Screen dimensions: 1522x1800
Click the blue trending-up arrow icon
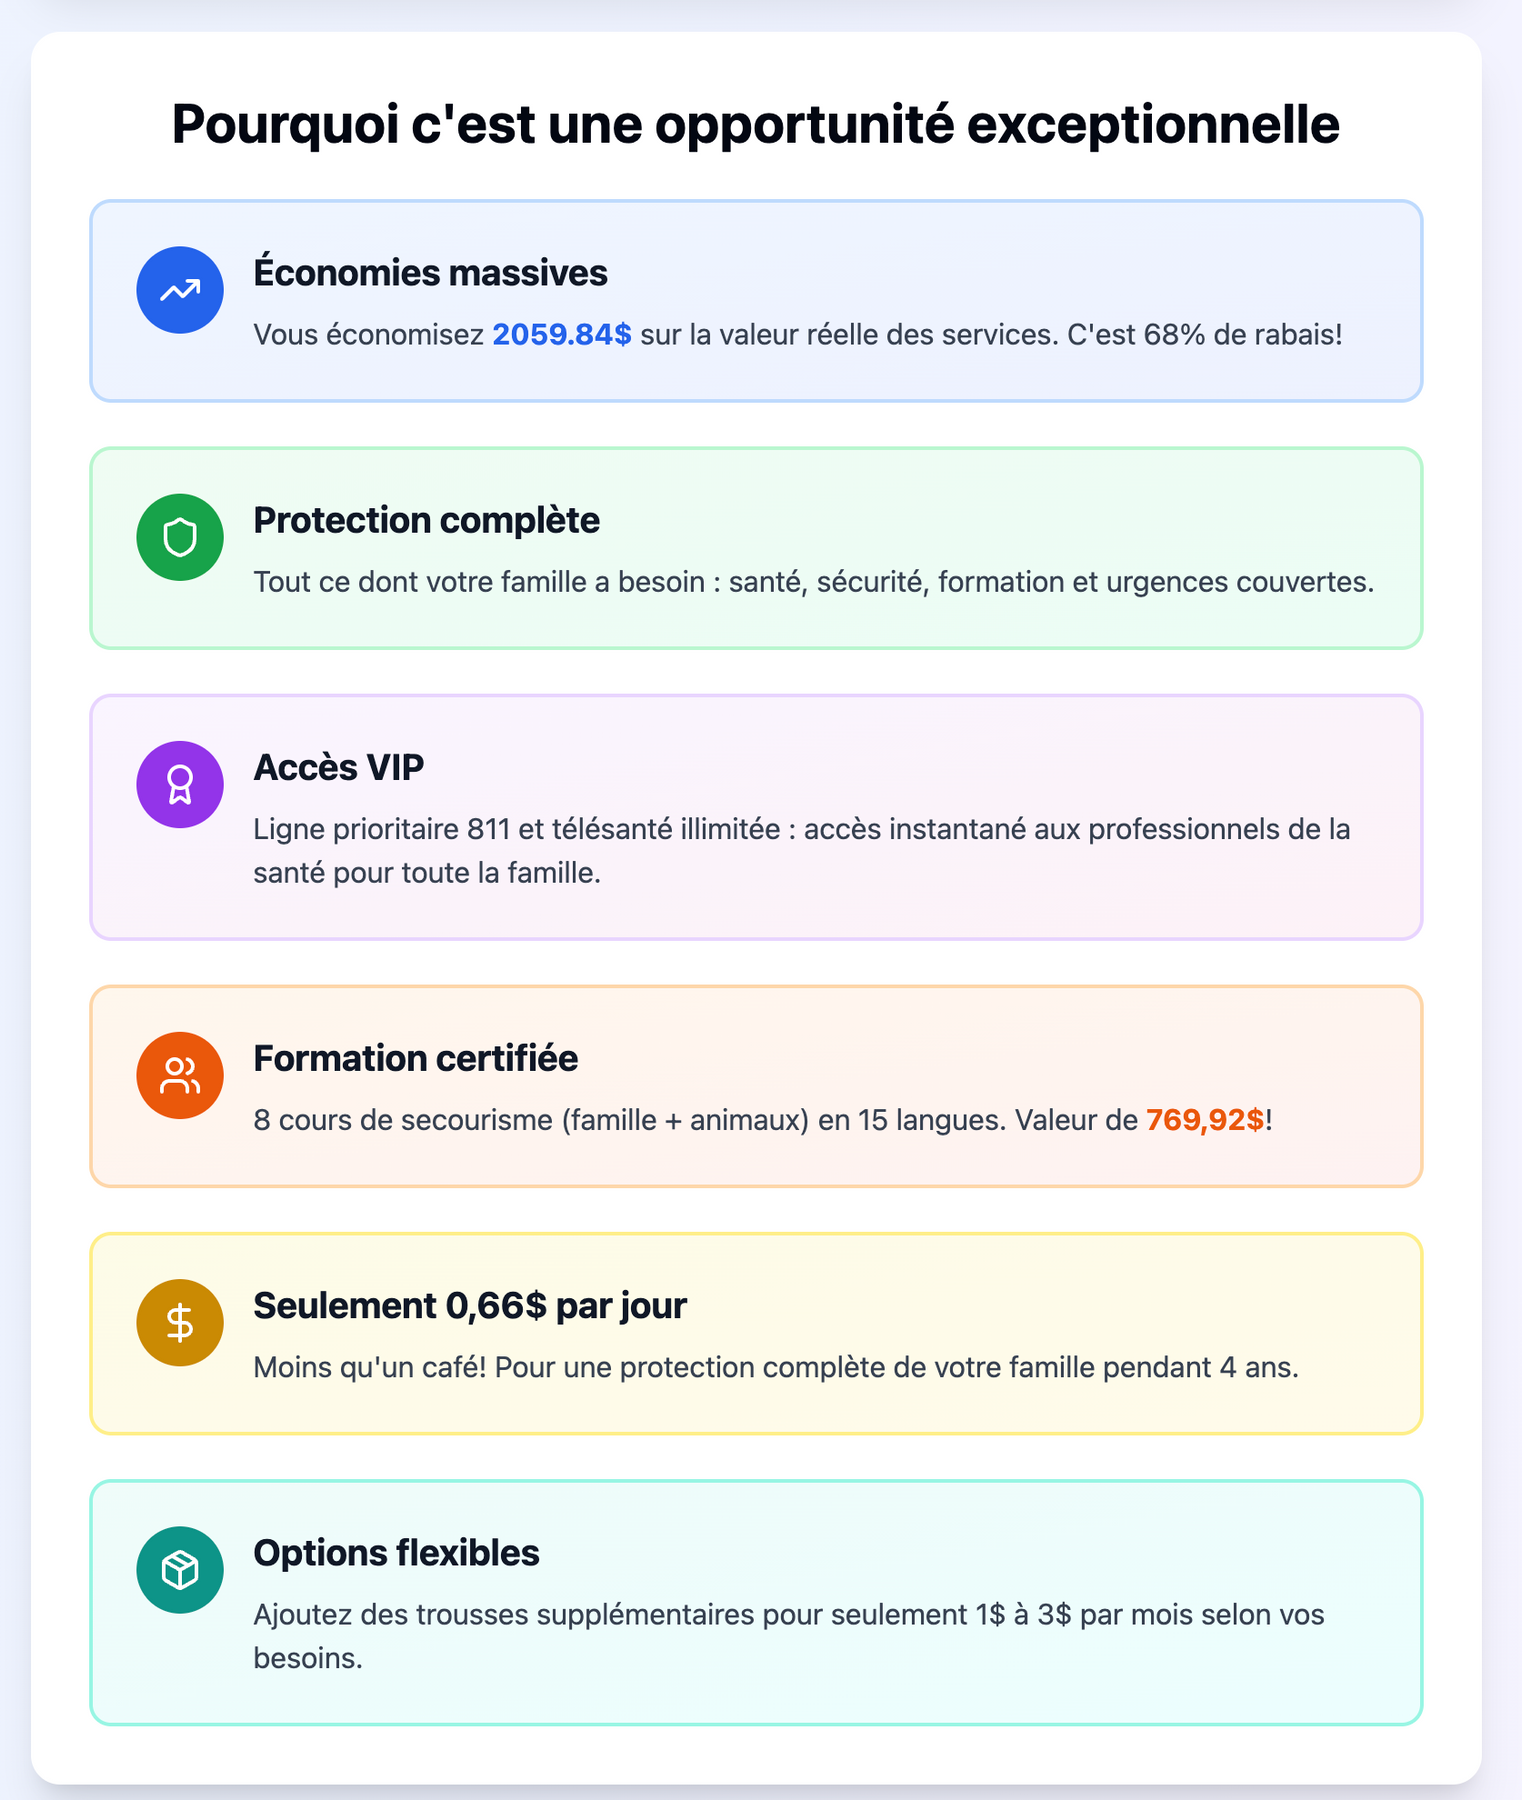pos(180,290)
